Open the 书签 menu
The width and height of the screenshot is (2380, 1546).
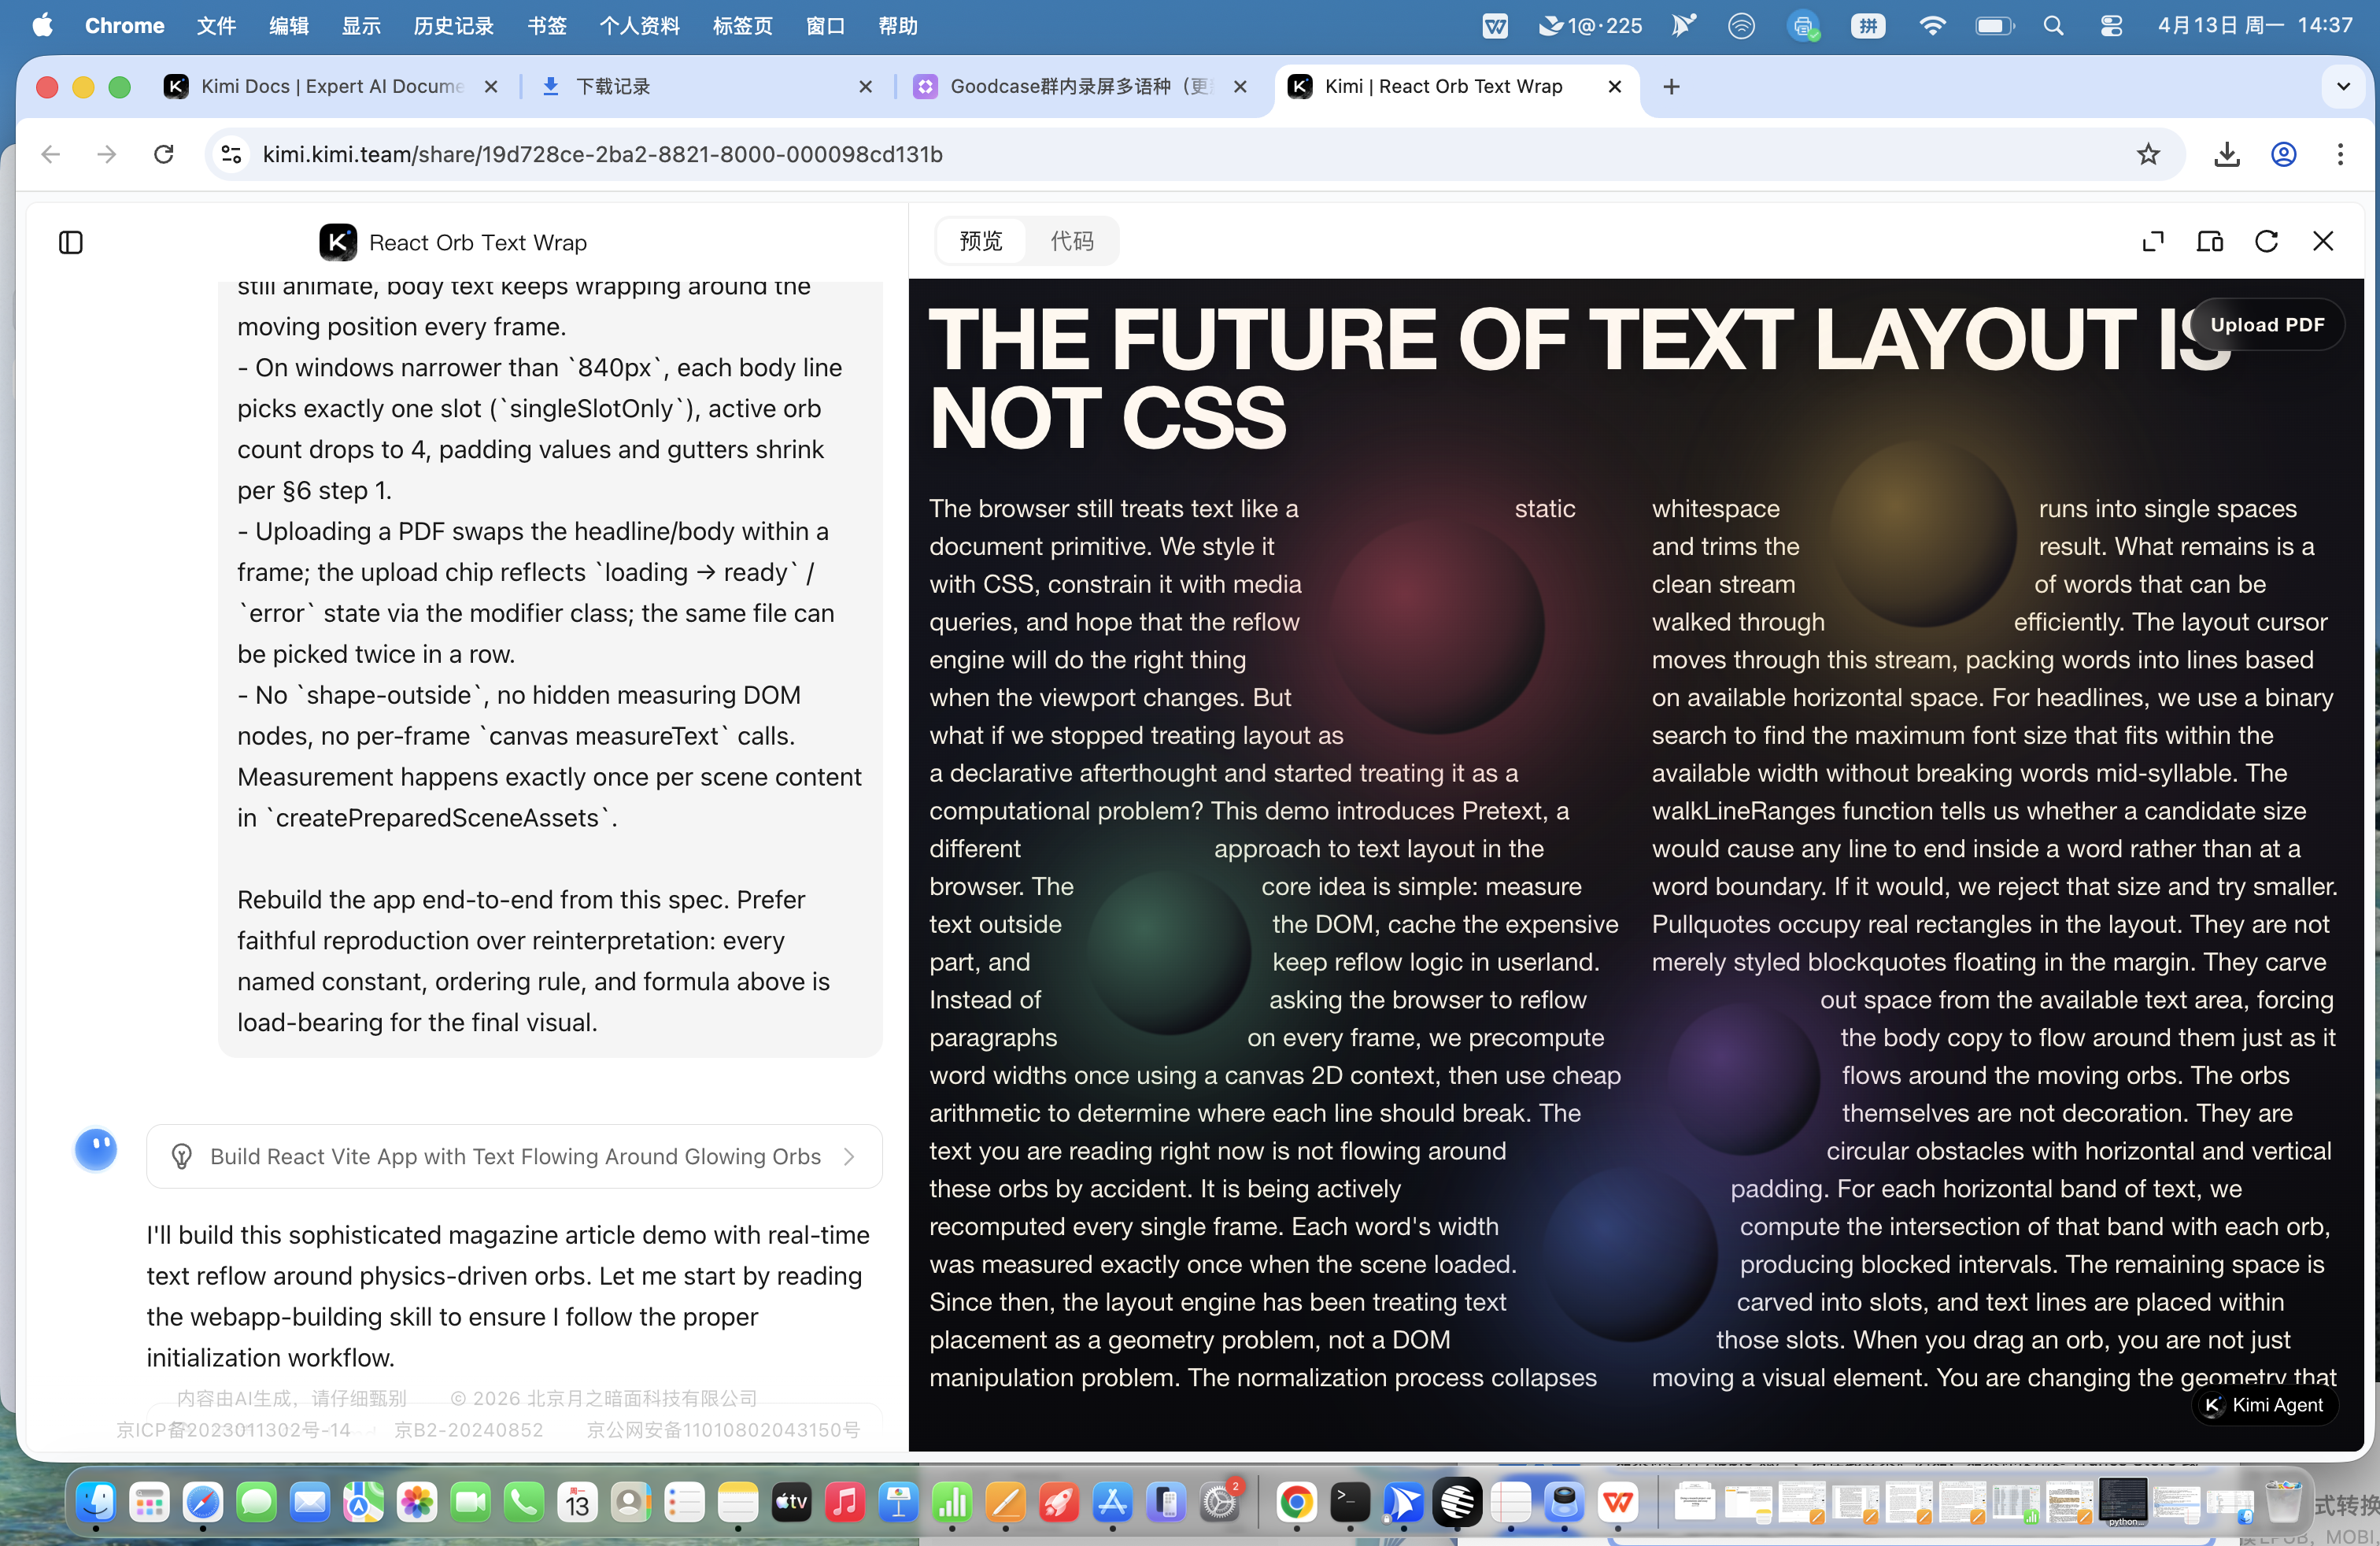546,26
